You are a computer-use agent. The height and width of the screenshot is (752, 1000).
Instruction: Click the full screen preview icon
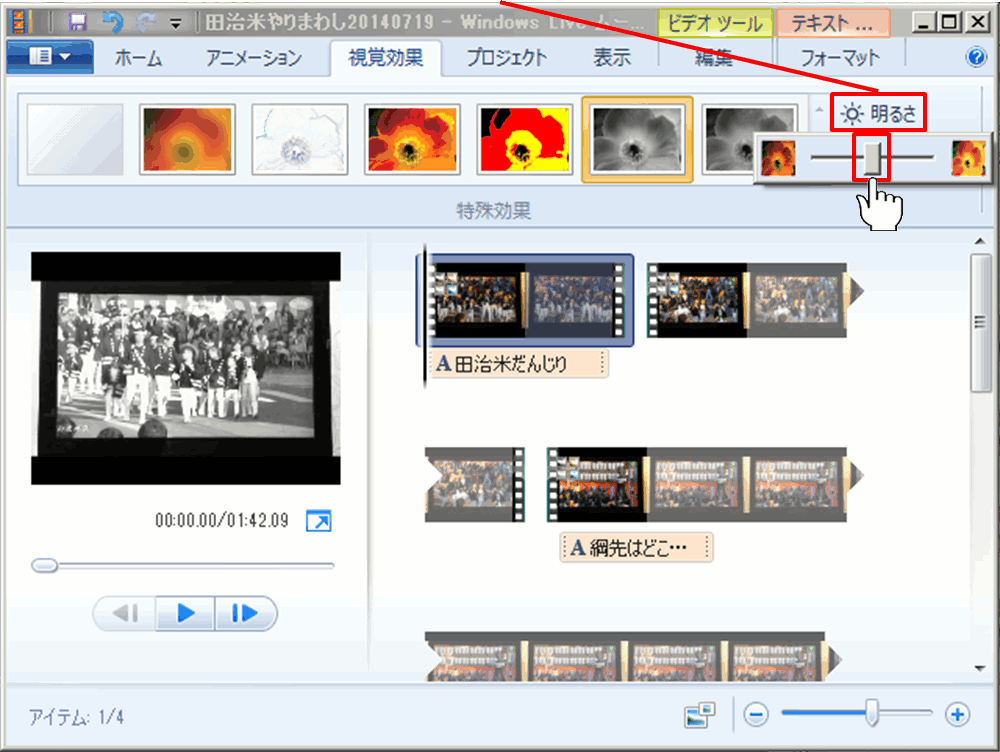pyautogui.click(x=318, y=521)
